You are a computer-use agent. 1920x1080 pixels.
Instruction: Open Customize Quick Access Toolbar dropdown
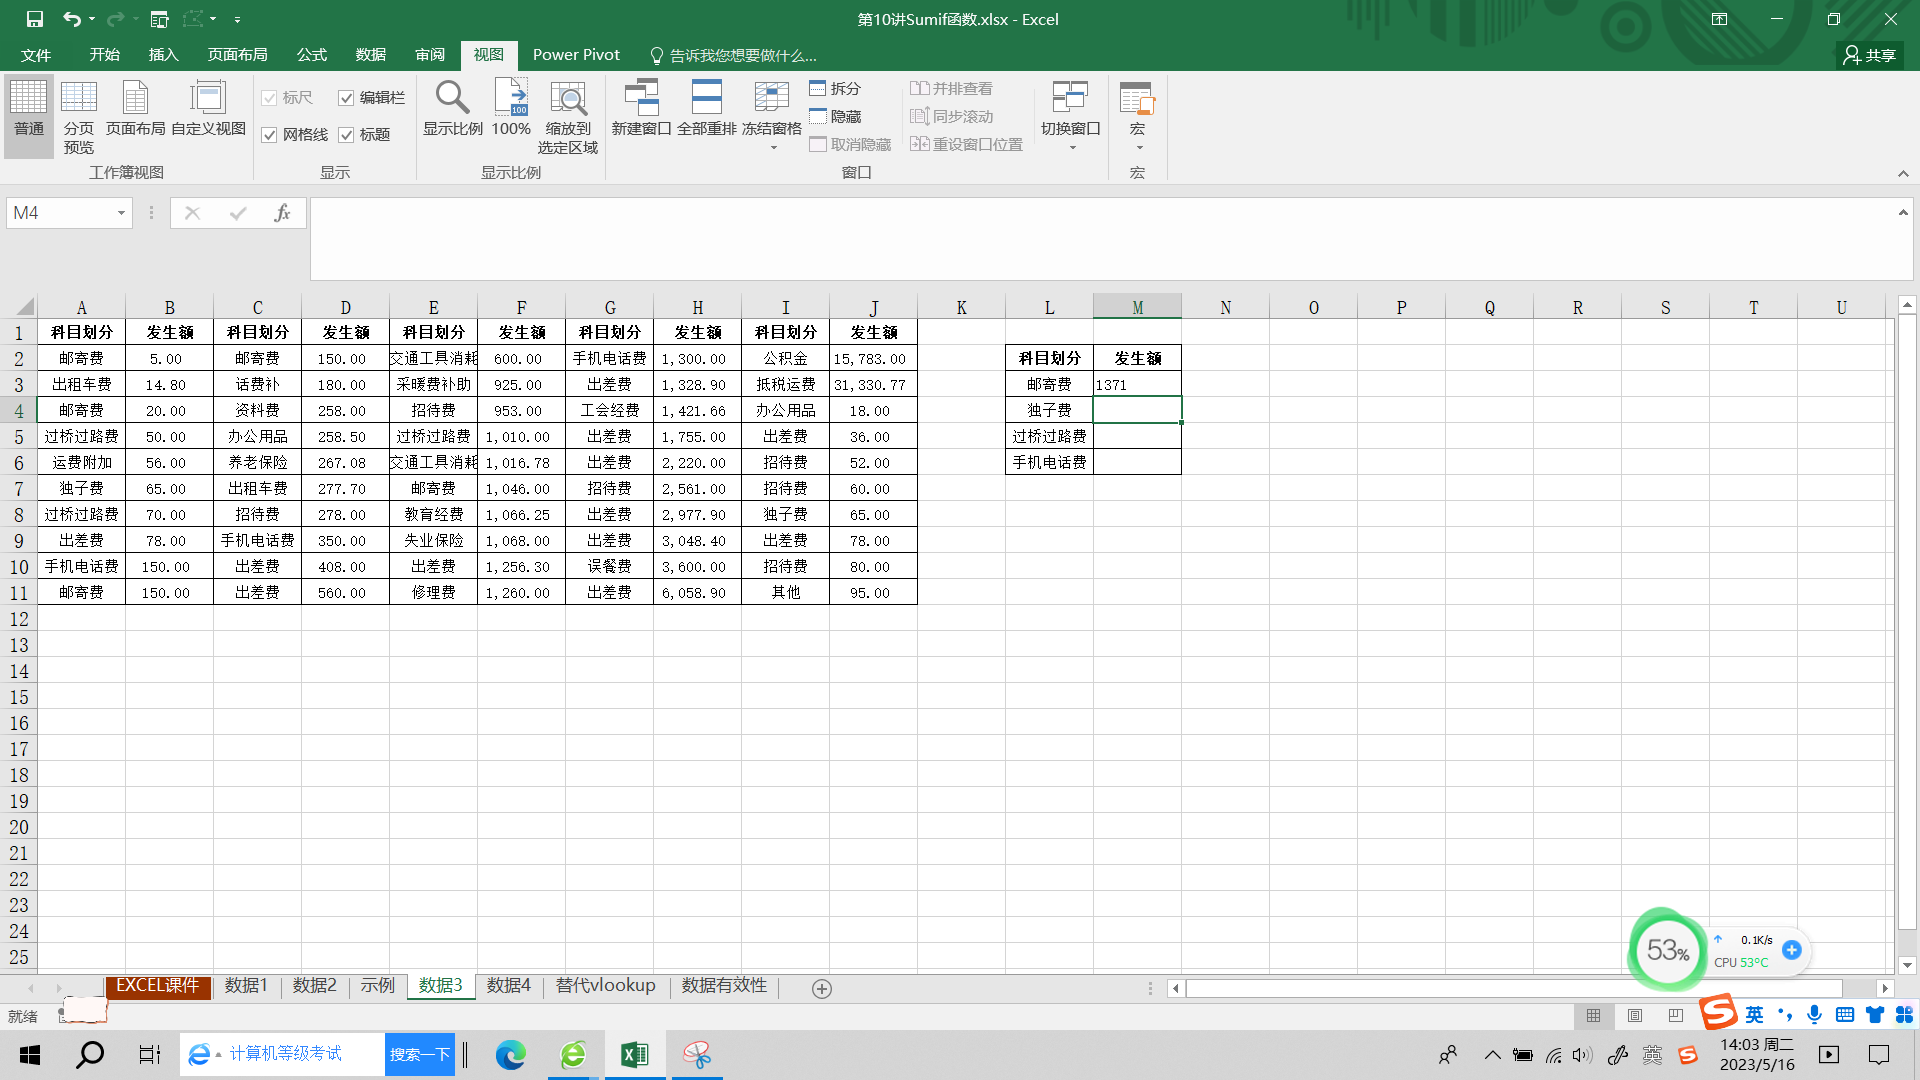[237, 19]
